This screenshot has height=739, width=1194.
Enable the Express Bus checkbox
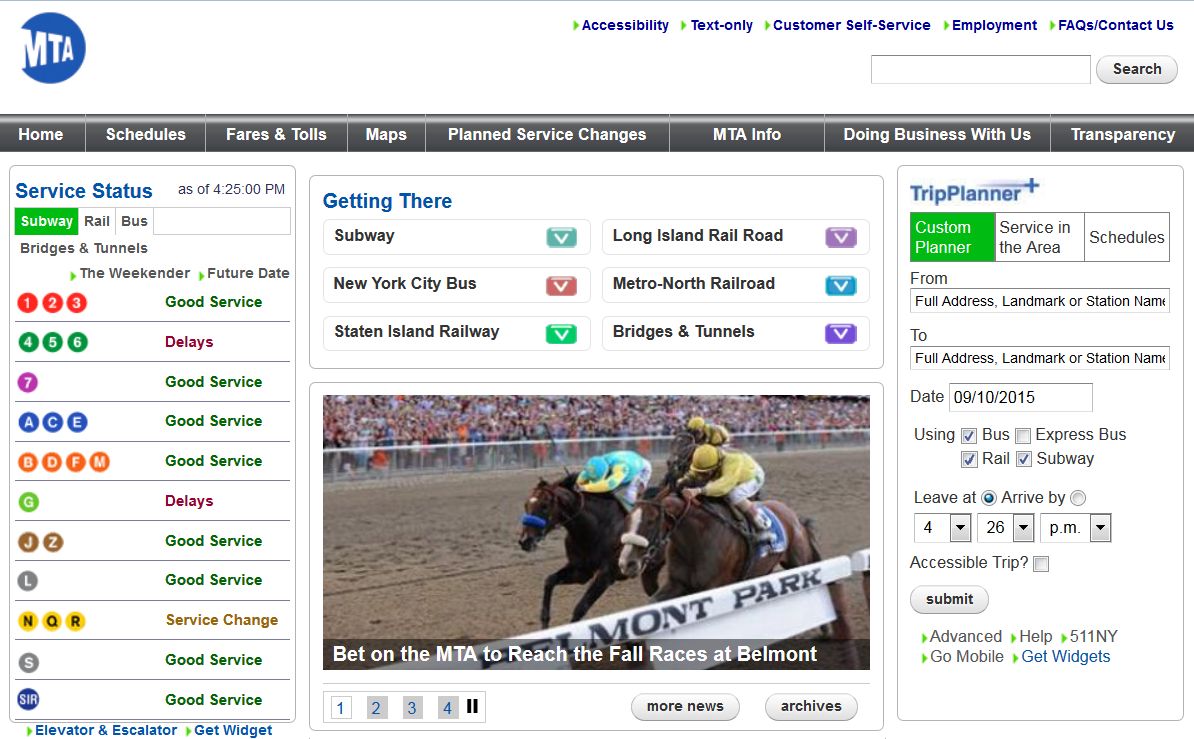[x=1023, y=436]
